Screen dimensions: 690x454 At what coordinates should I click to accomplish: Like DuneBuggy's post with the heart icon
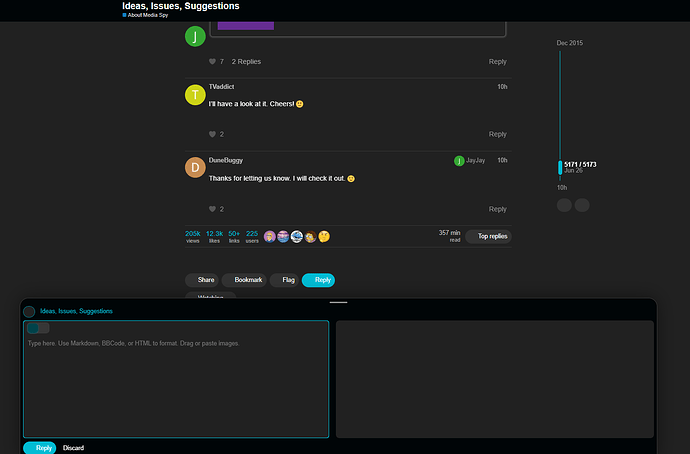[x=212, y=209]
